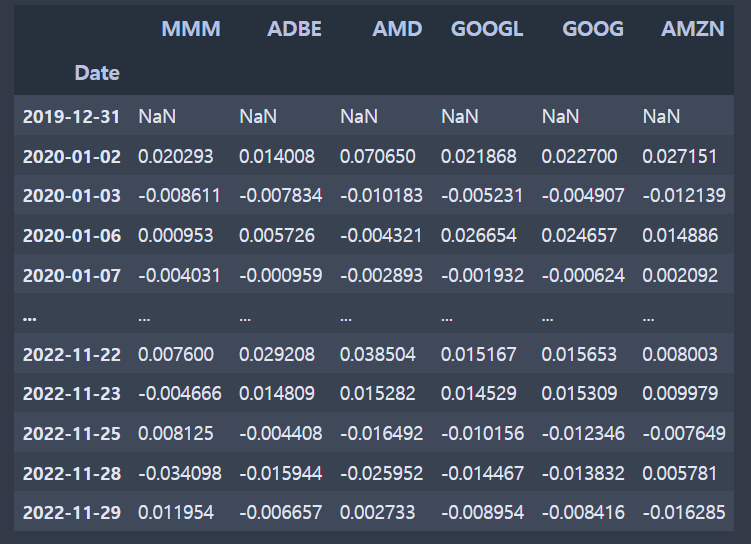Click cell value 0.015653

[579, 354]
